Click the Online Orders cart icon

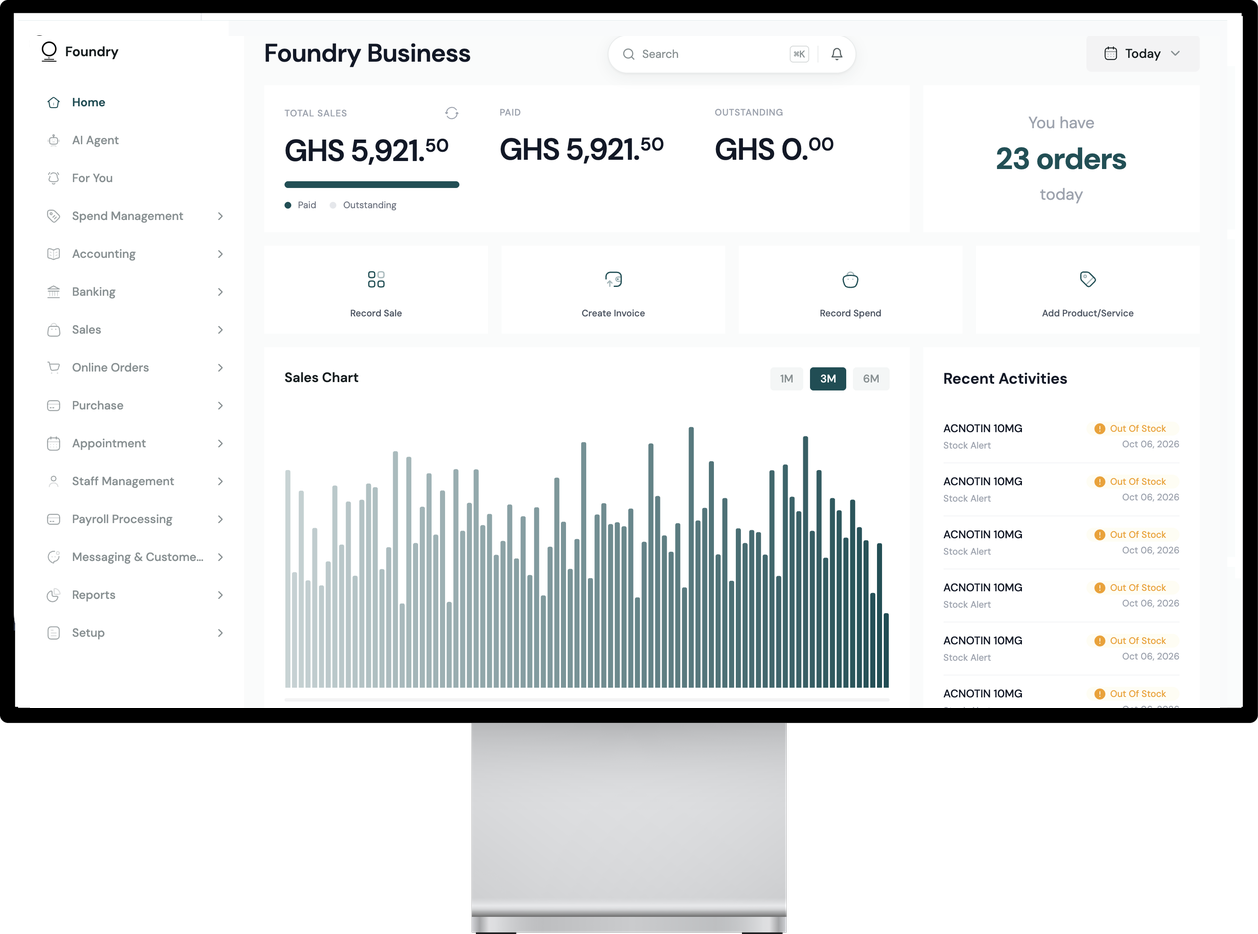pos(54,367)
